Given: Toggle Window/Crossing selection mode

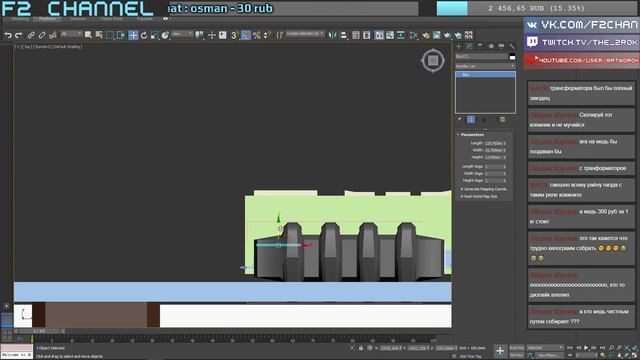Looking at the screenshot, I should pyautogui.click(x=121, y=36).
